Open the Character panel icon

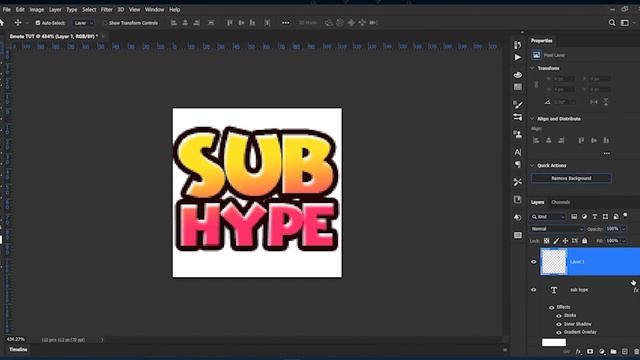[518, 152]
